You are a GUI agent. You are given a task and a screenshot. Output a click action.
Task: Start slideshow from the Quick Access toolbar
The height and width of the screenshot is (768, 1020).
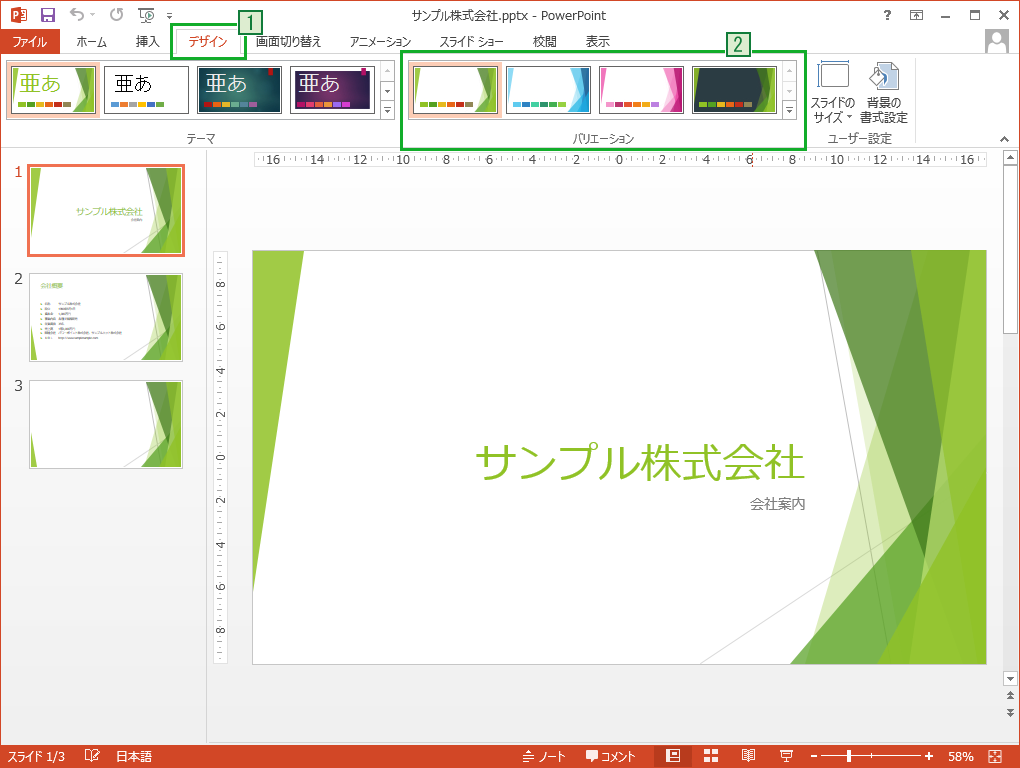point(146,15)
